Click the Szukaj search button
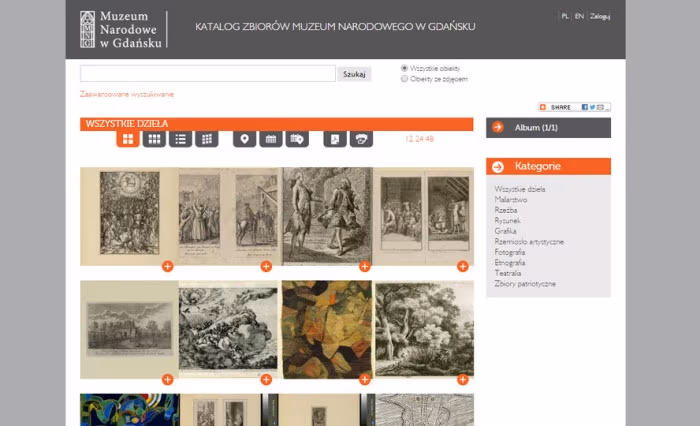 (354, 74)
